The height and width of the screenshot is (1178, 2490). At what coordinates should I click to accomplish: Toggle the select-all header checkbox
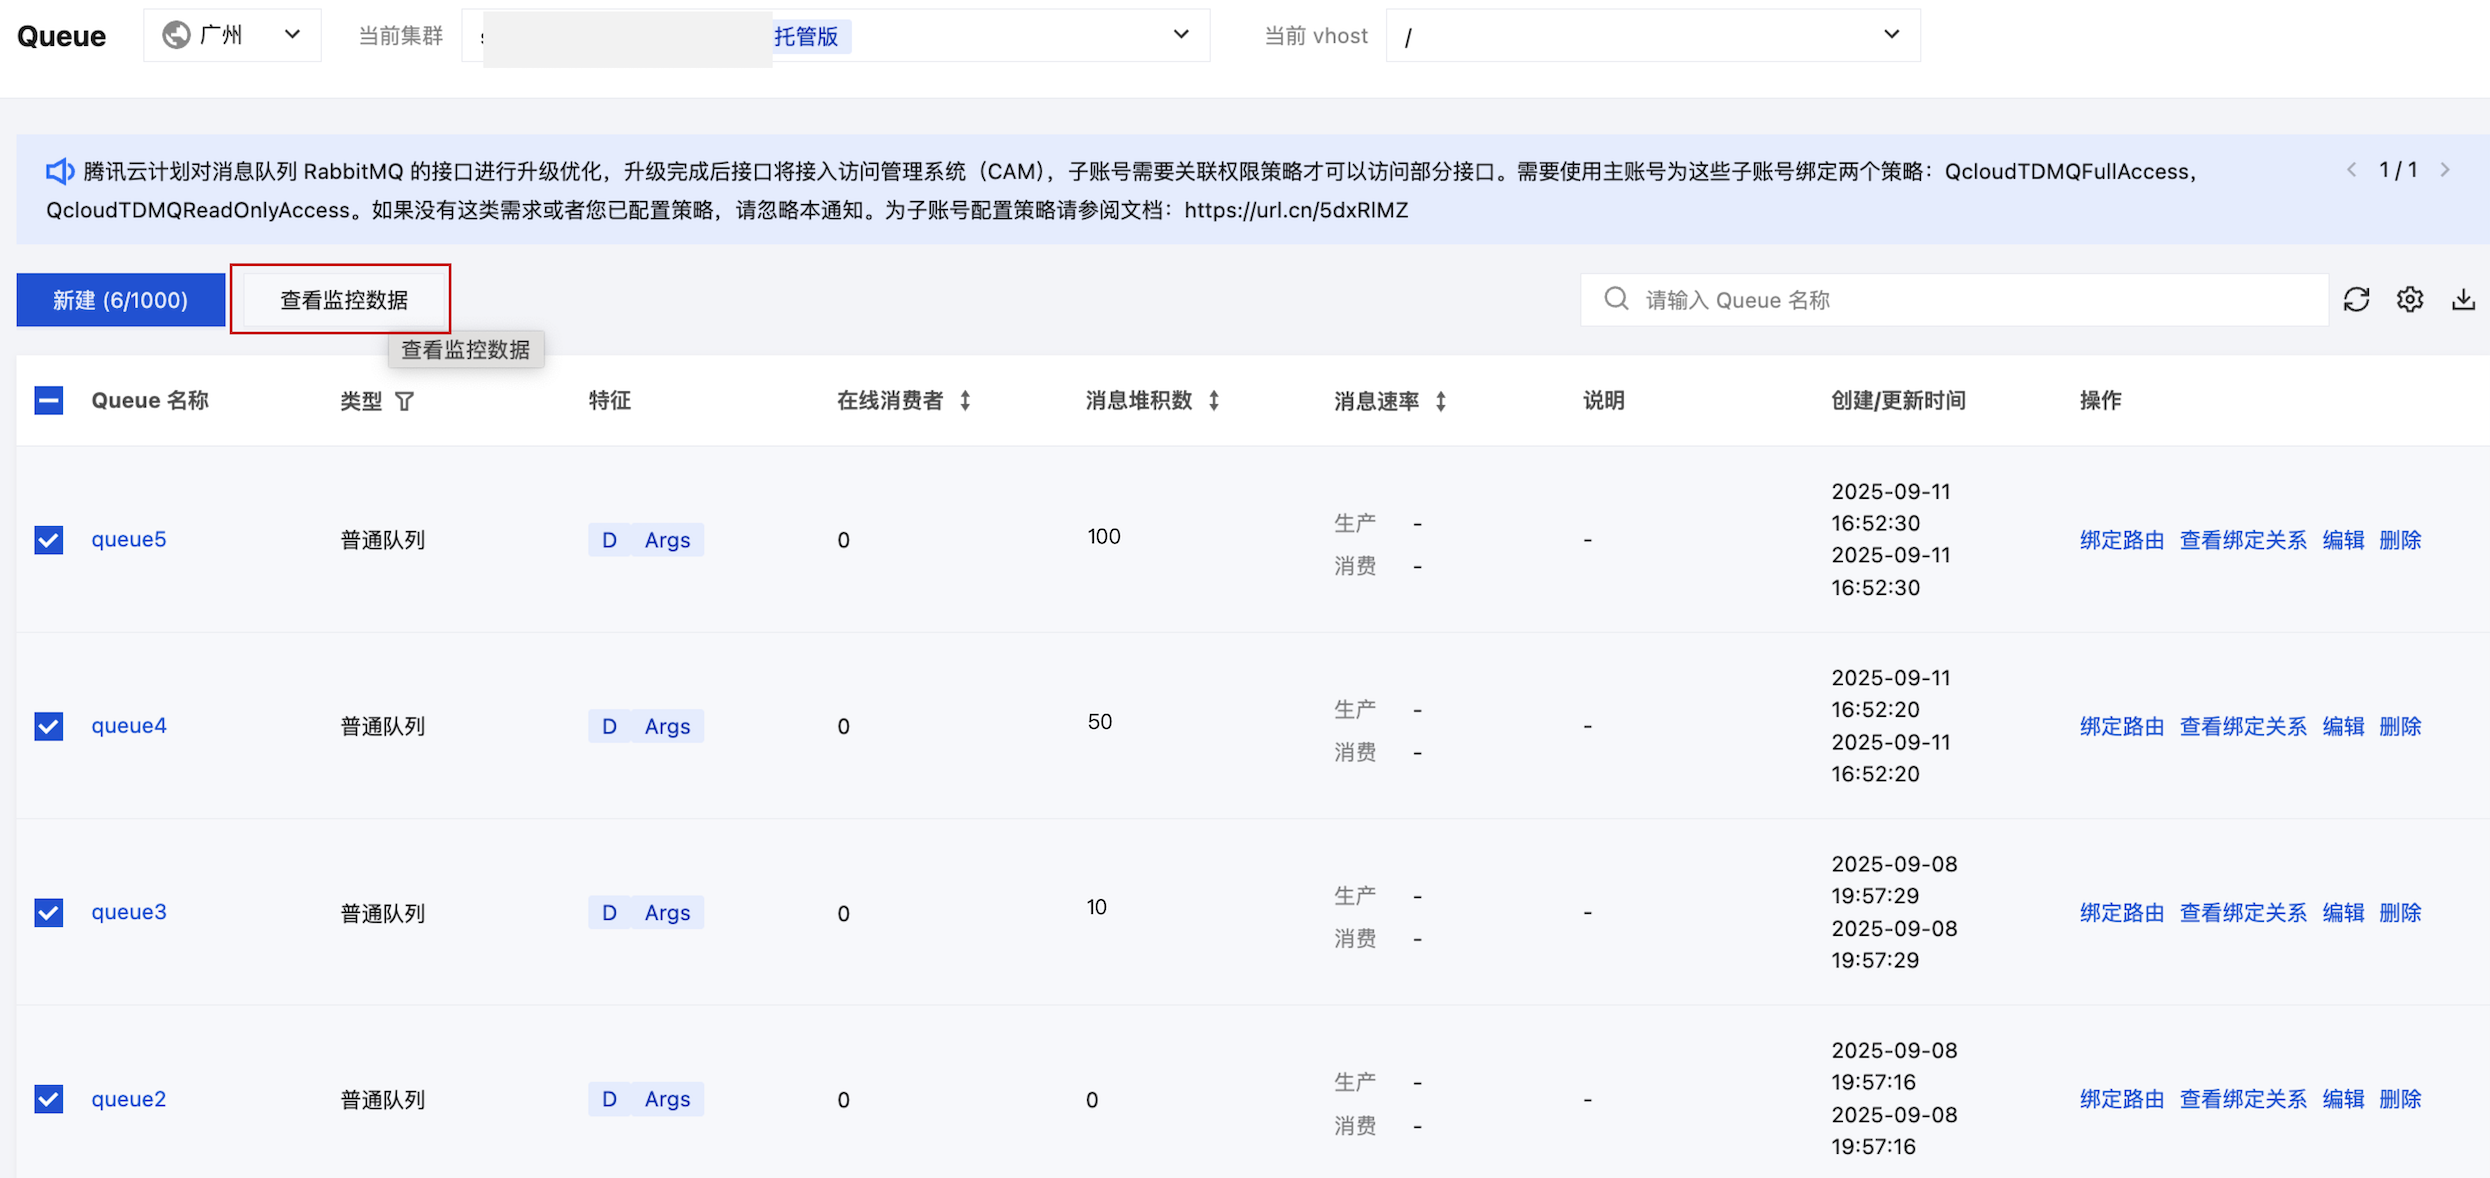click(x=49, y=401)
